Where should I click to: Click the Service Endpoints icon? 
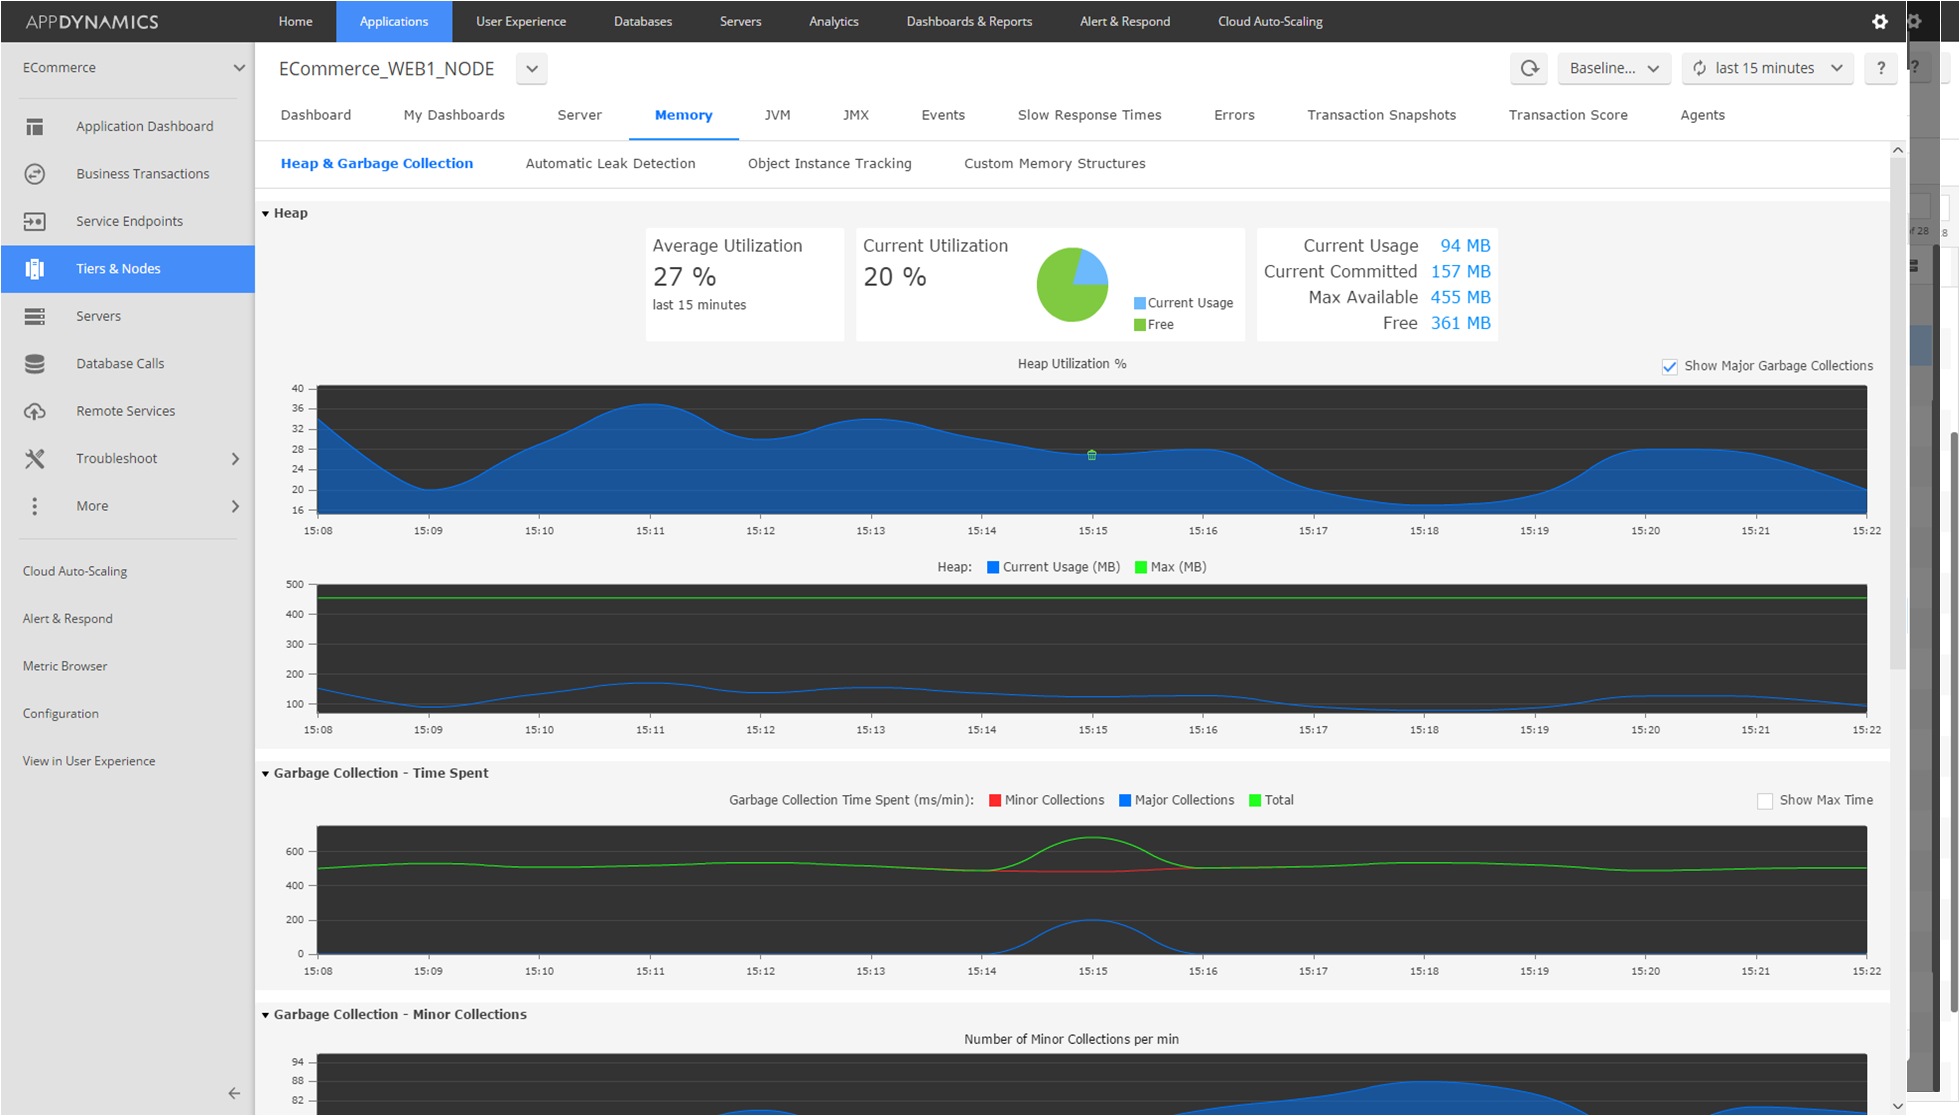click(35, 221)
